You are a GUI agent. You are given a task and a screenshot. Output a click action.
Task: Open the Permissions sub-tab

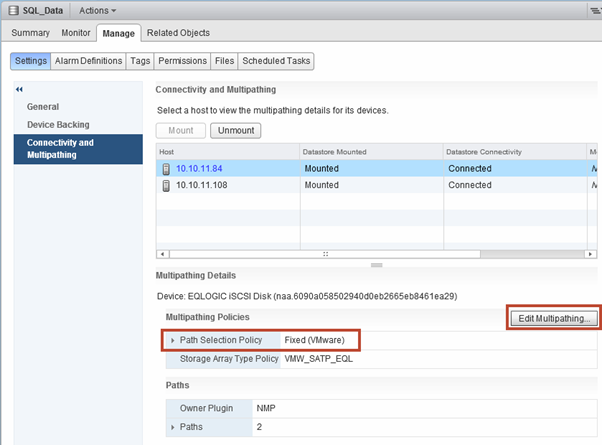point(182,61)
